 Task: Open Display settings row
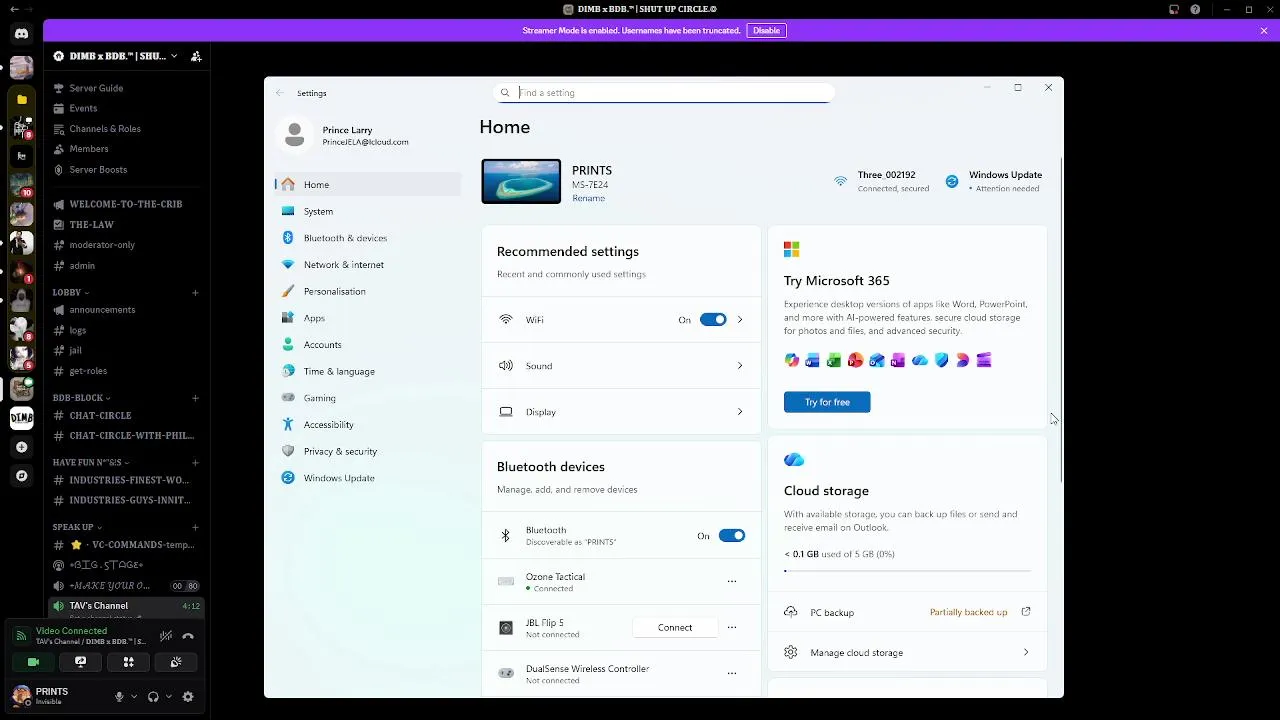pyautogui.click(x=621, y=412)
